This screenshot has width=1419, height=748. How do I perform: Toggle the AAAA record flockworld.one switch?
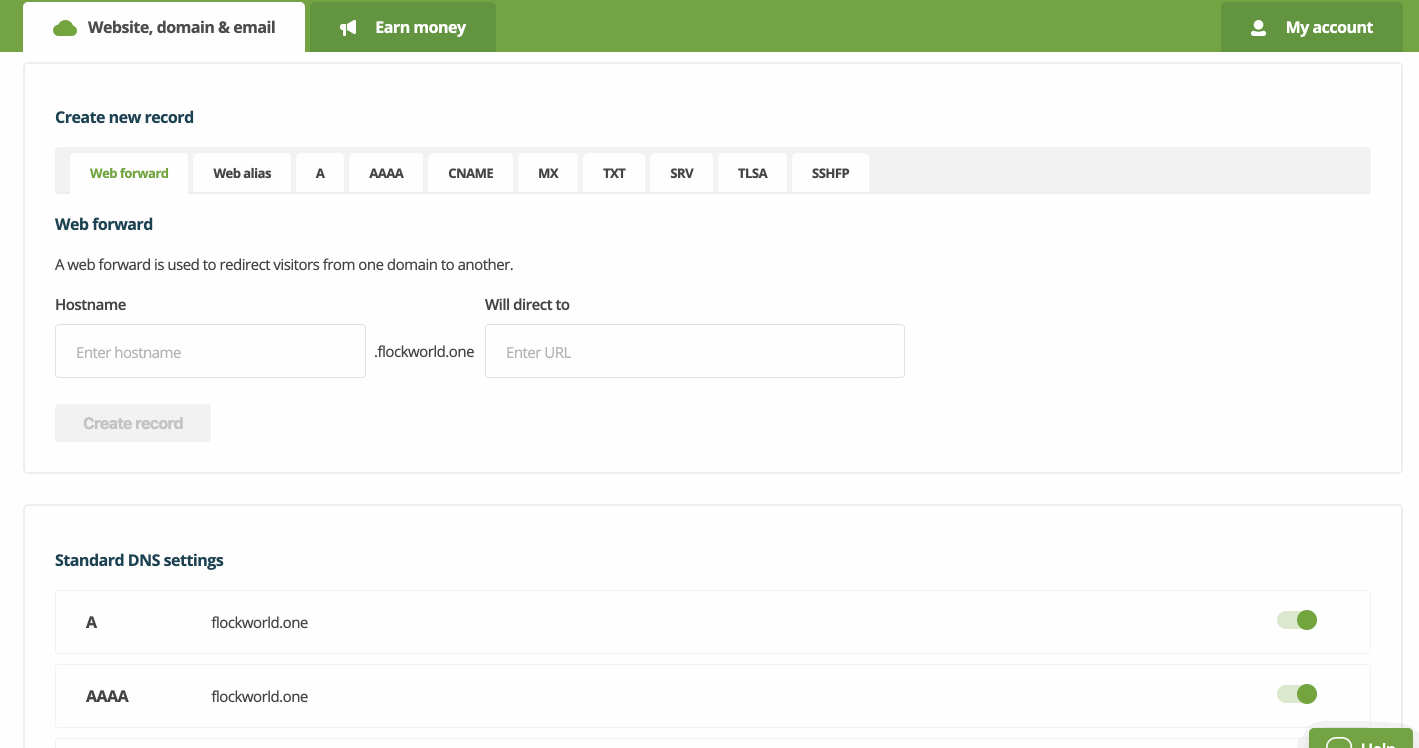pyautogui.click(x=1297, y=694)
